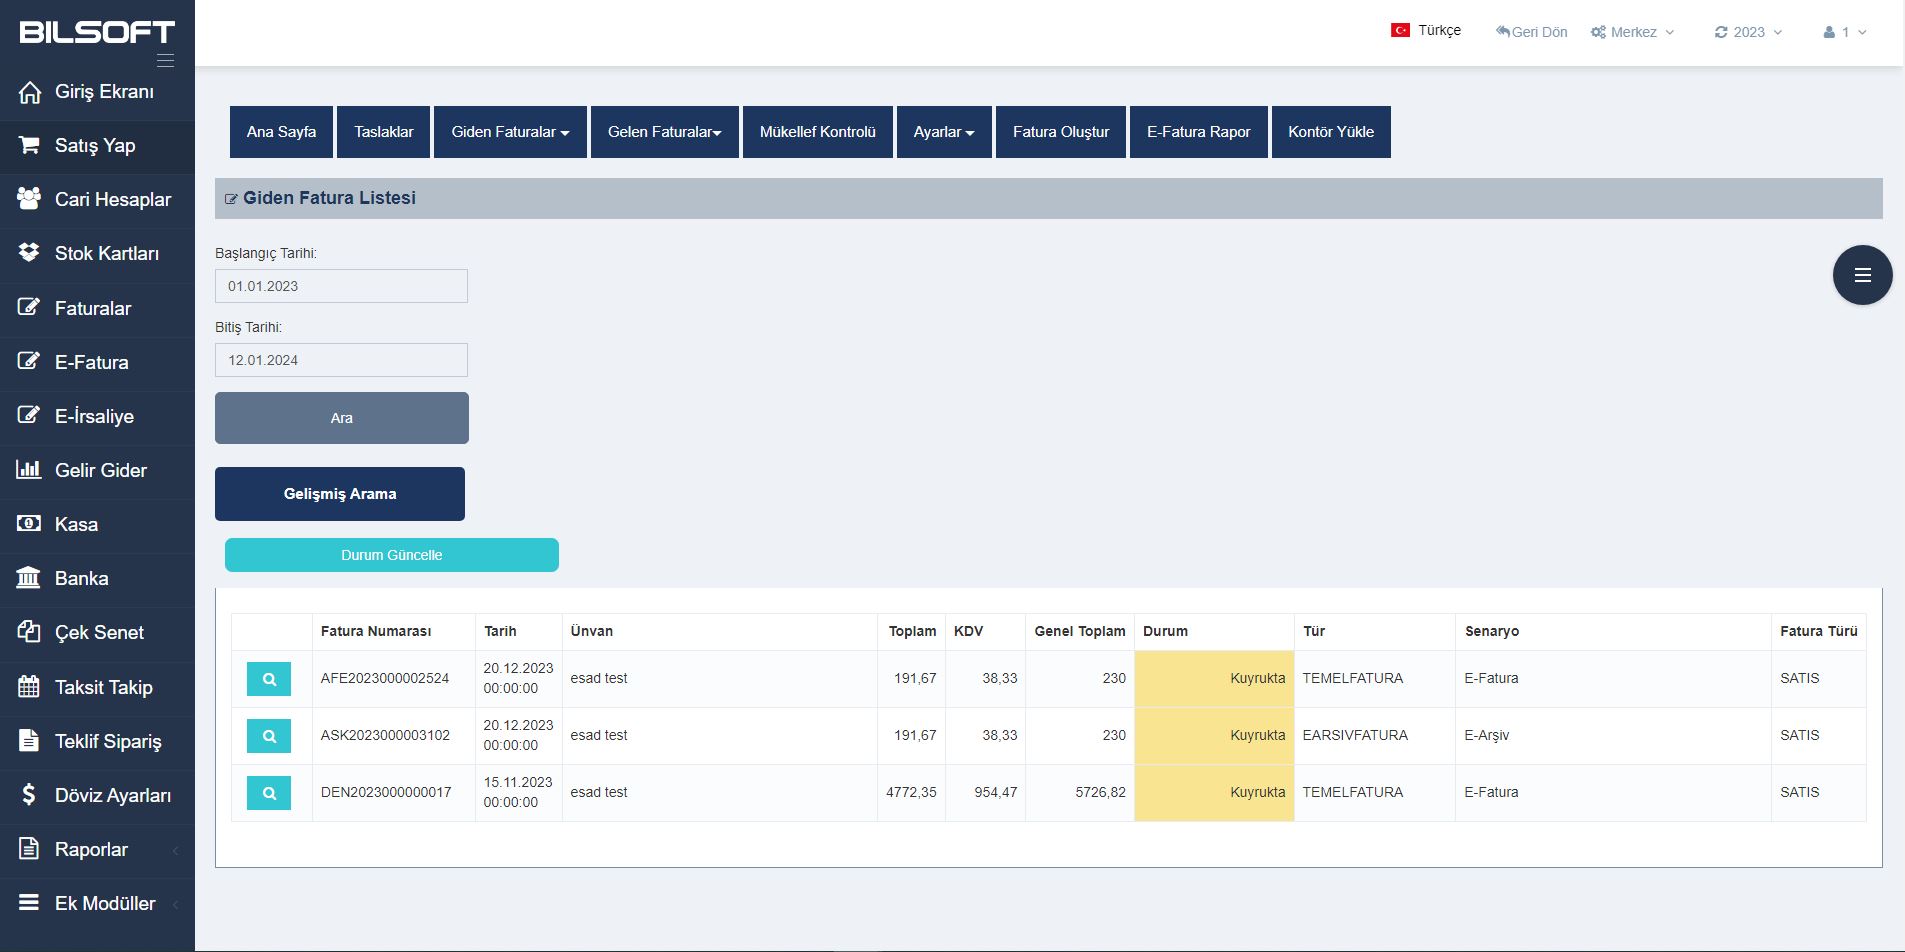
Task: Open the Gelen Faturalar dropdown menu
Action: click(x=665, y=132)
